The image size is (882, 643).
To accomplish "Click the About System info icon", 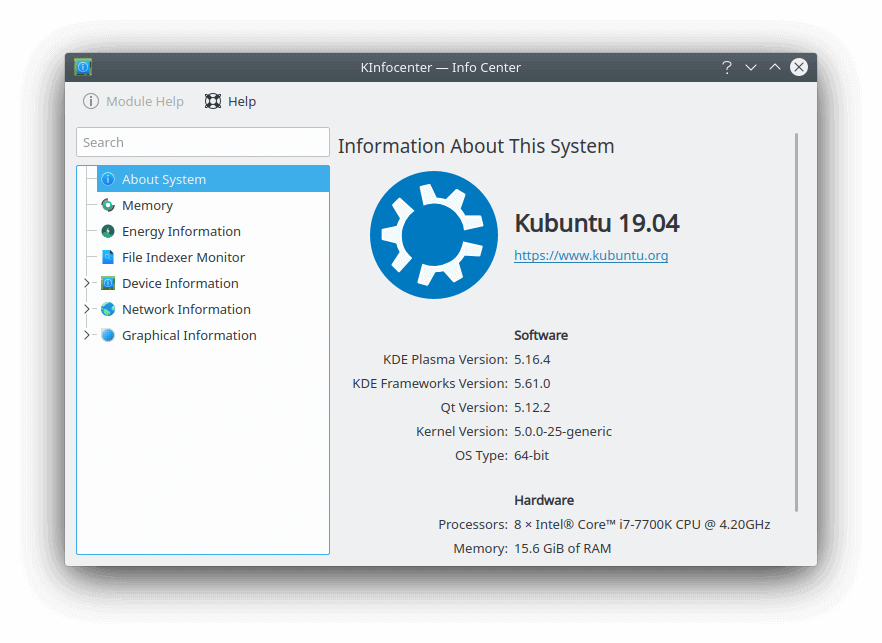I will (x=108, y=179).
